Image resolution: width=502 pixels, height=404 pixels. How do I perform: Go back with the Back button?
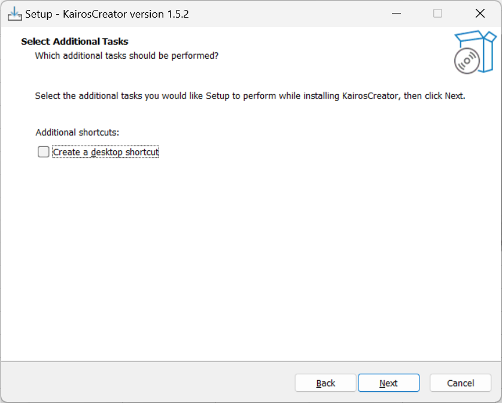325,383
